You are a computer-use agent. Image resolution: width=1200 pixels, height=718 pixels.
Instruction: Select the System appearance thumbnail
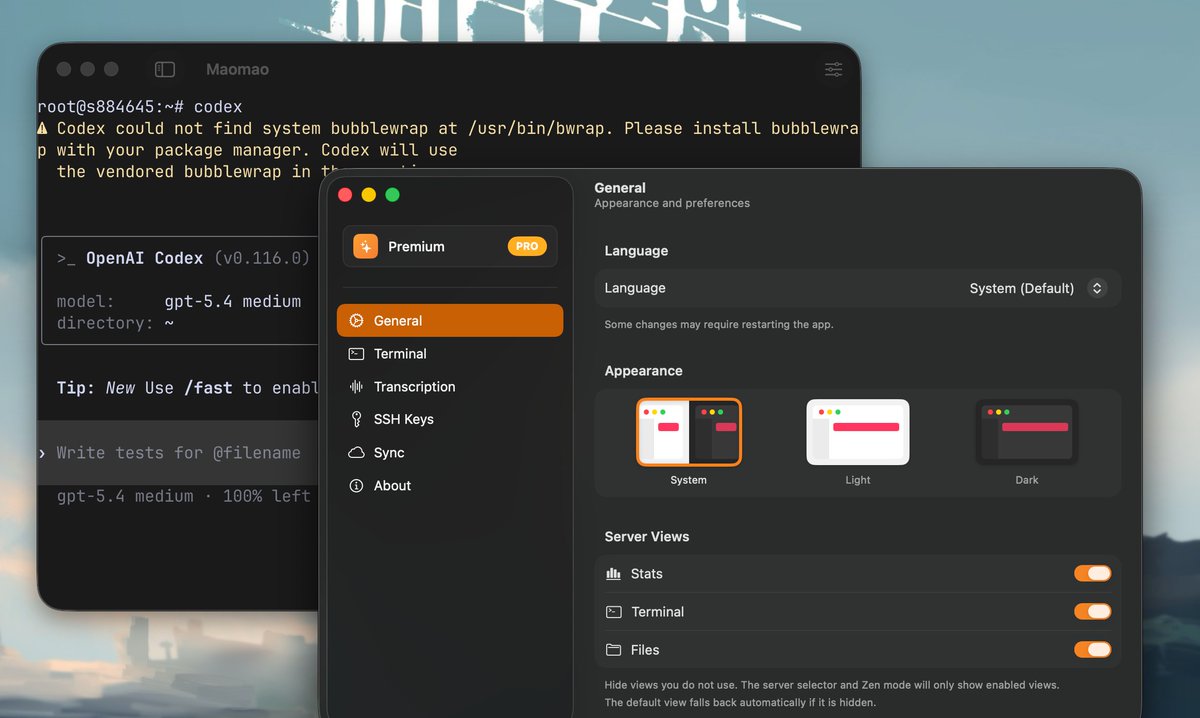[689, 432]
